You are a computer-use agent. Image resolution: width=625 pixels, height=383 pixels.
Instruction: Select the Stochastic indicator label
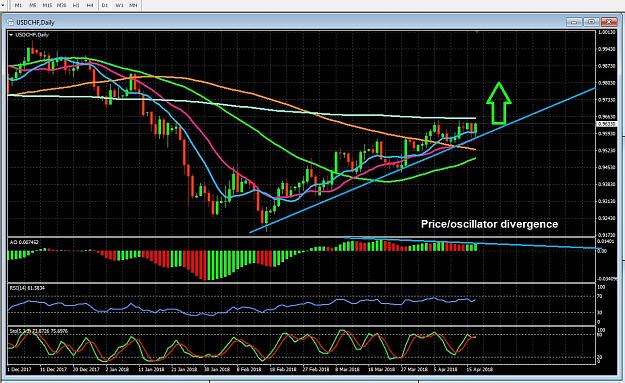pyautogui.click(x=39, y=331)
